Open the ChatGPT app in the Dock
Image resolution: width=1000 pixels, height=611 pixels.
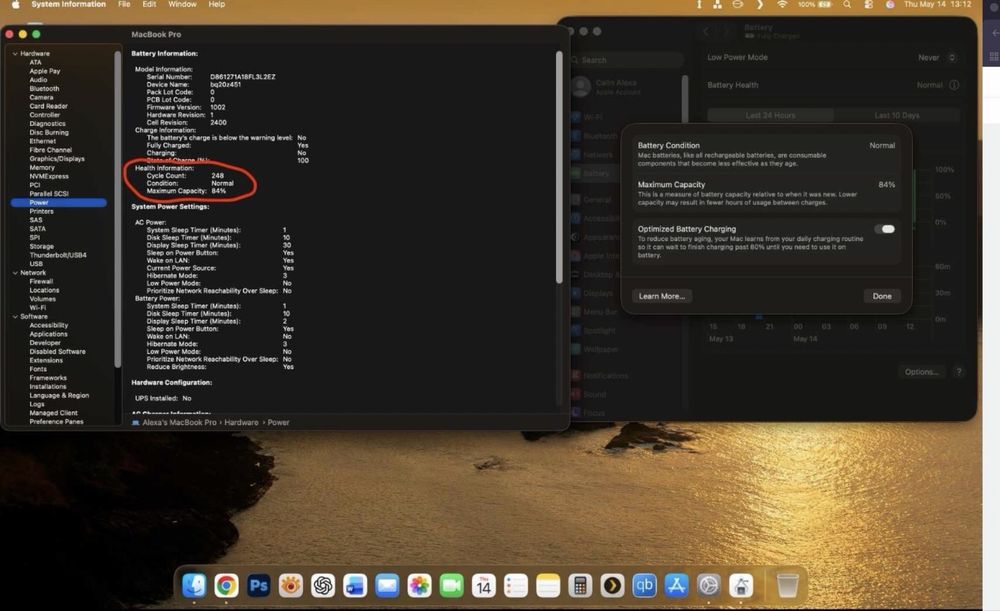[x=323, y=585]
